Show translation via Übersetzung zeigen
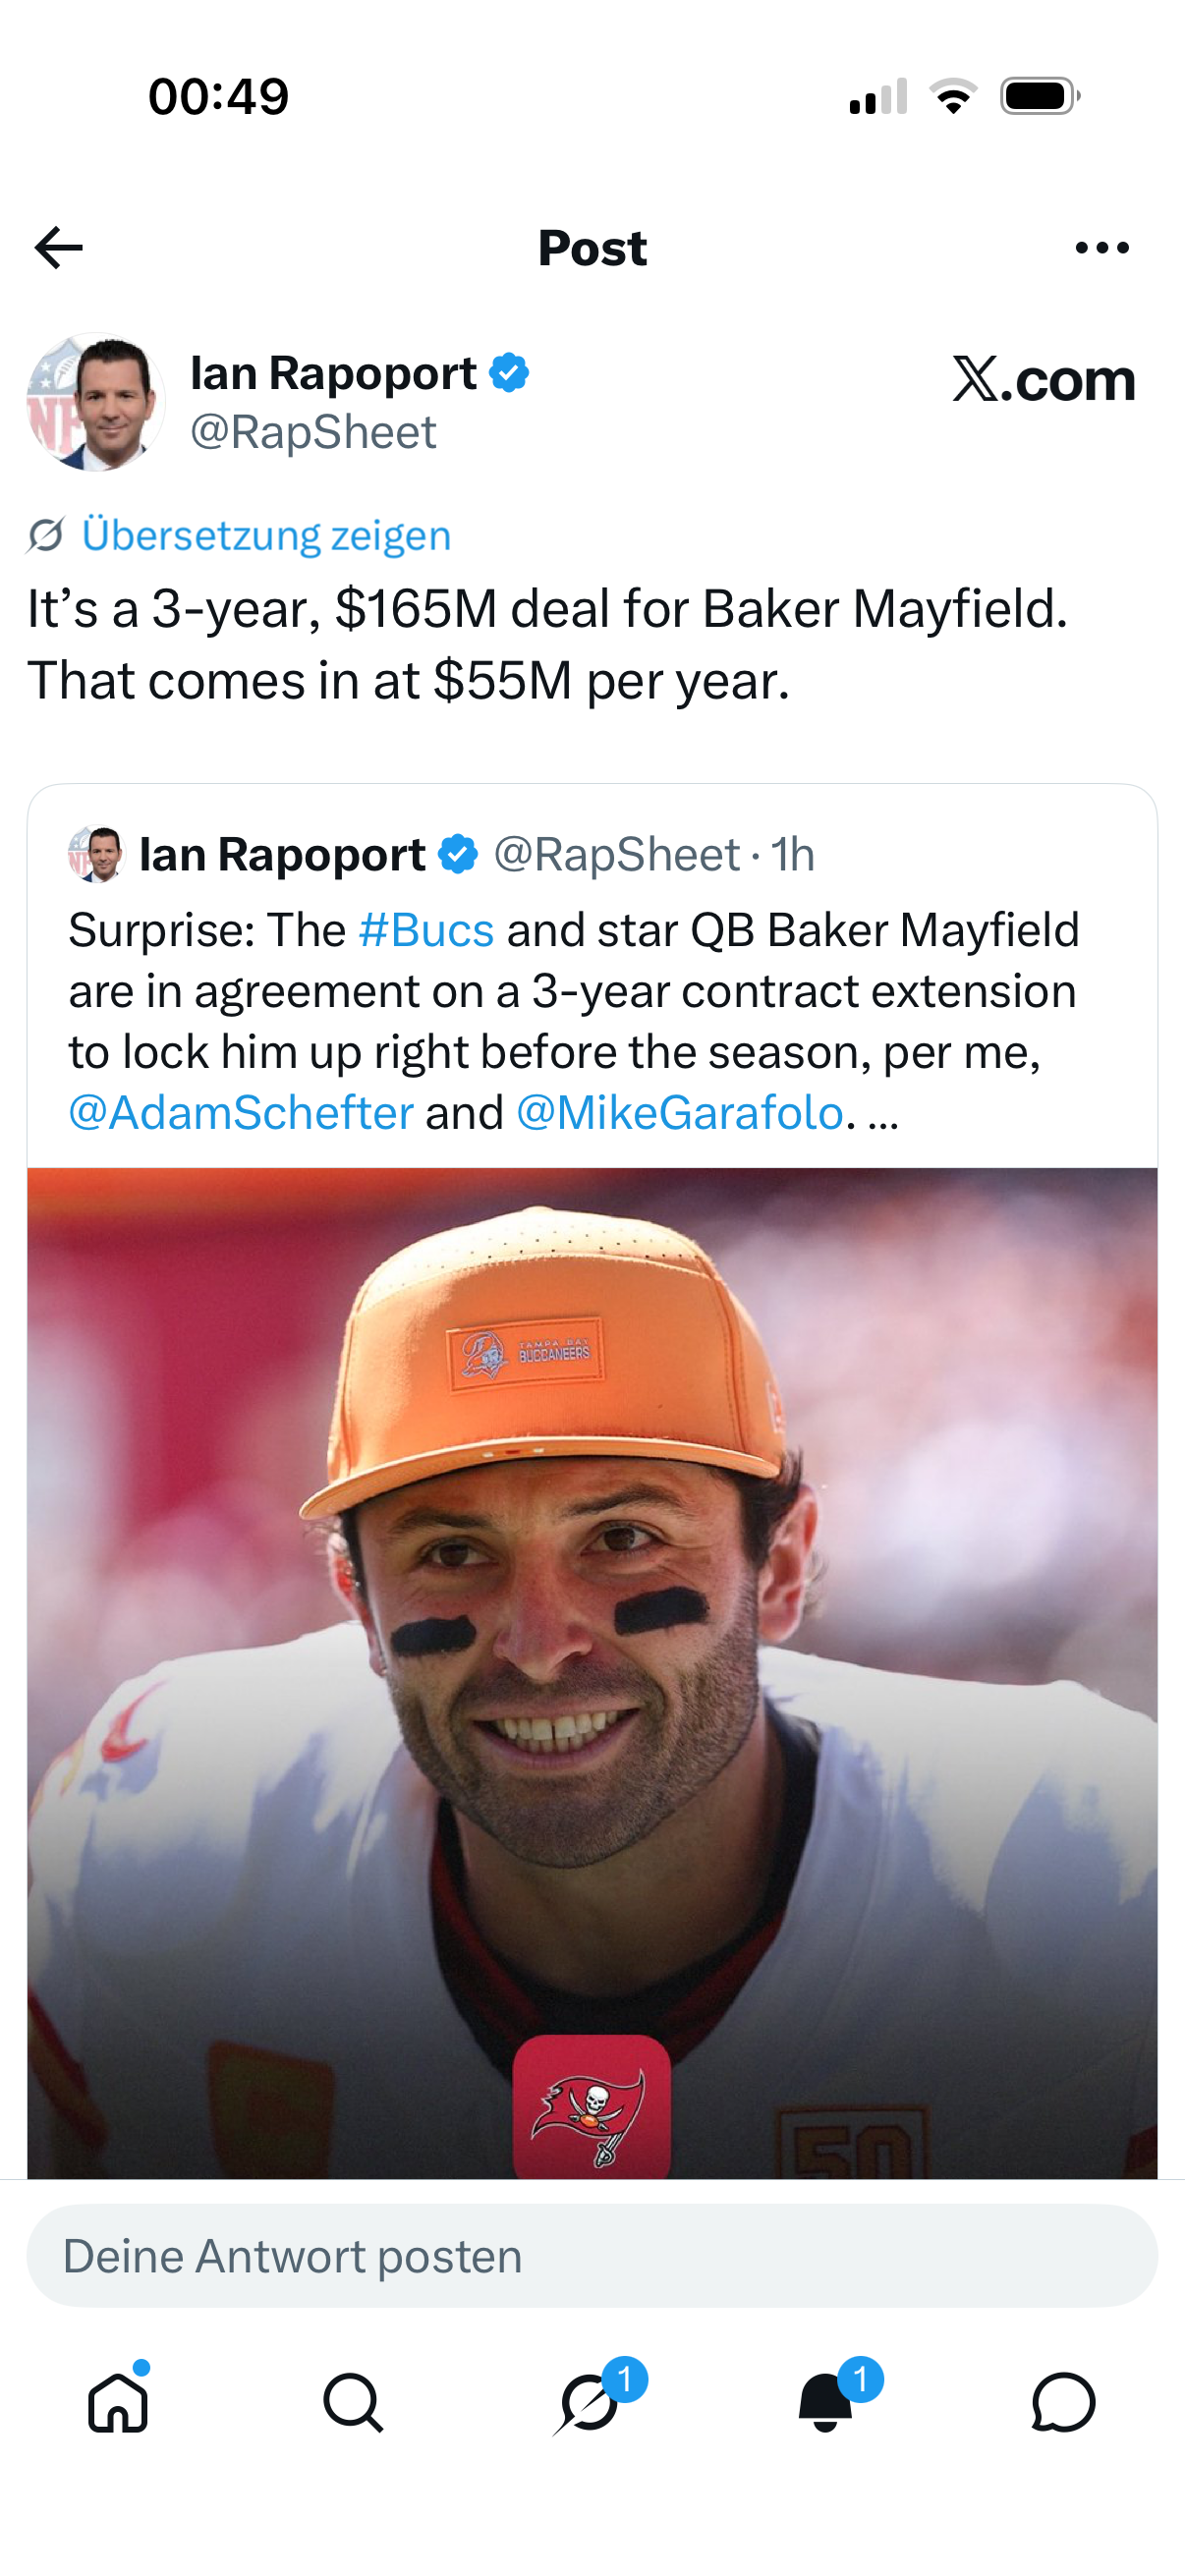The height and width of the screenshot is (2576, 1185). coord(266,535)
